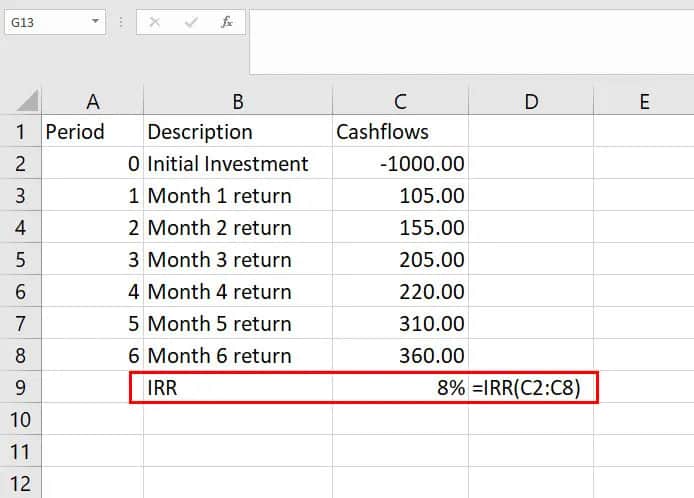Click the Insert Function fx icon
Viewport: 694px width, 498px height.
click(x=227, y=21)
